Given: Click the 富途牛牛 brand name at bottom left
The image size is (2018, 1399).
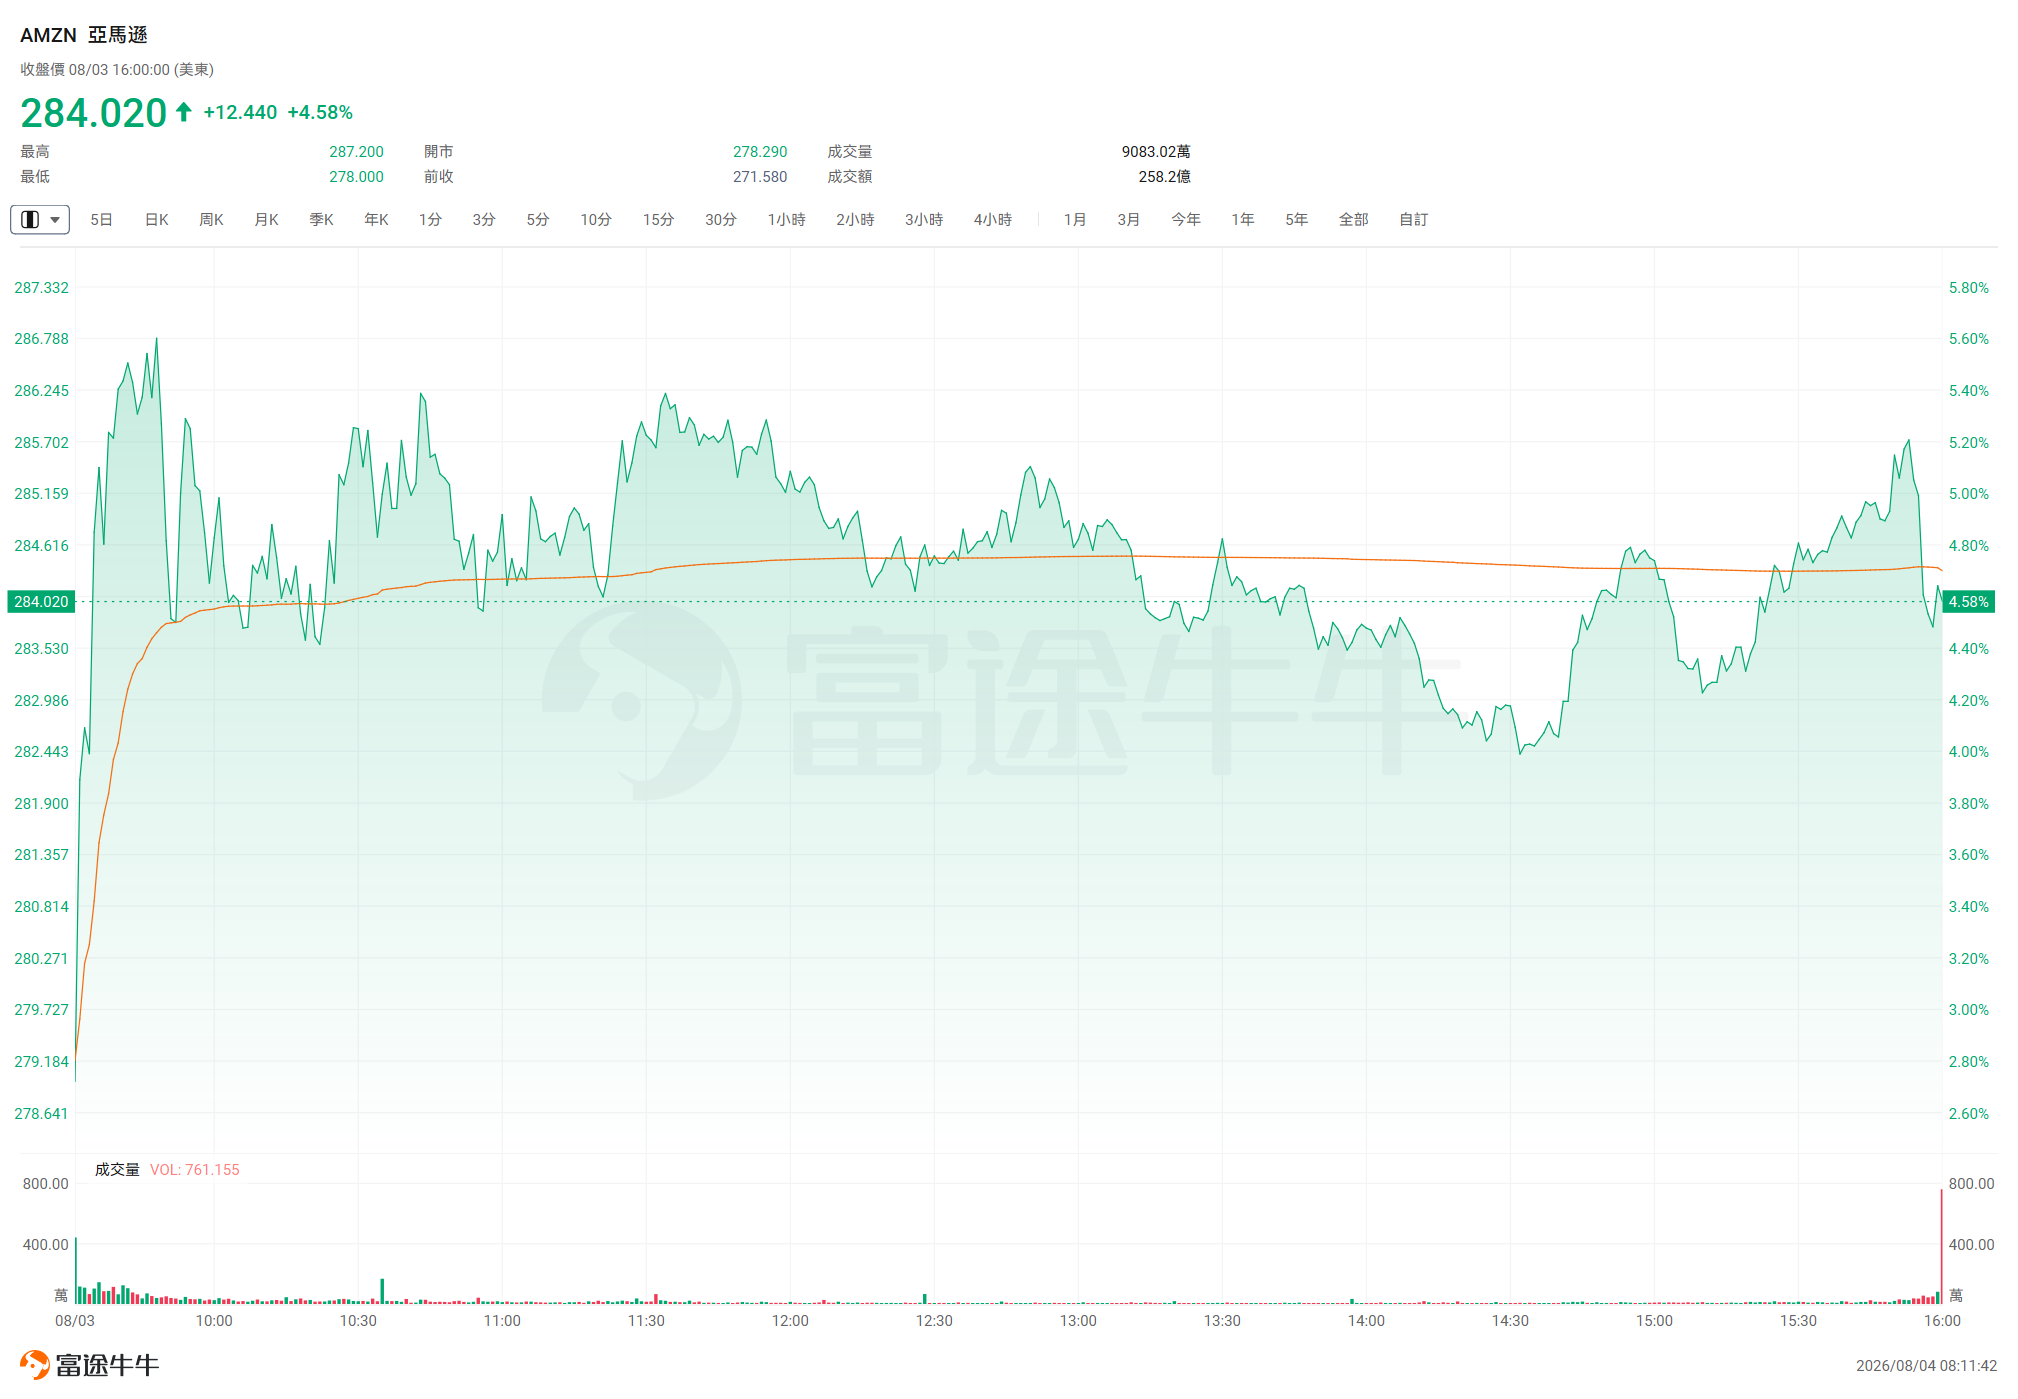Looking at the screenshot, I should click(107, 1365).
